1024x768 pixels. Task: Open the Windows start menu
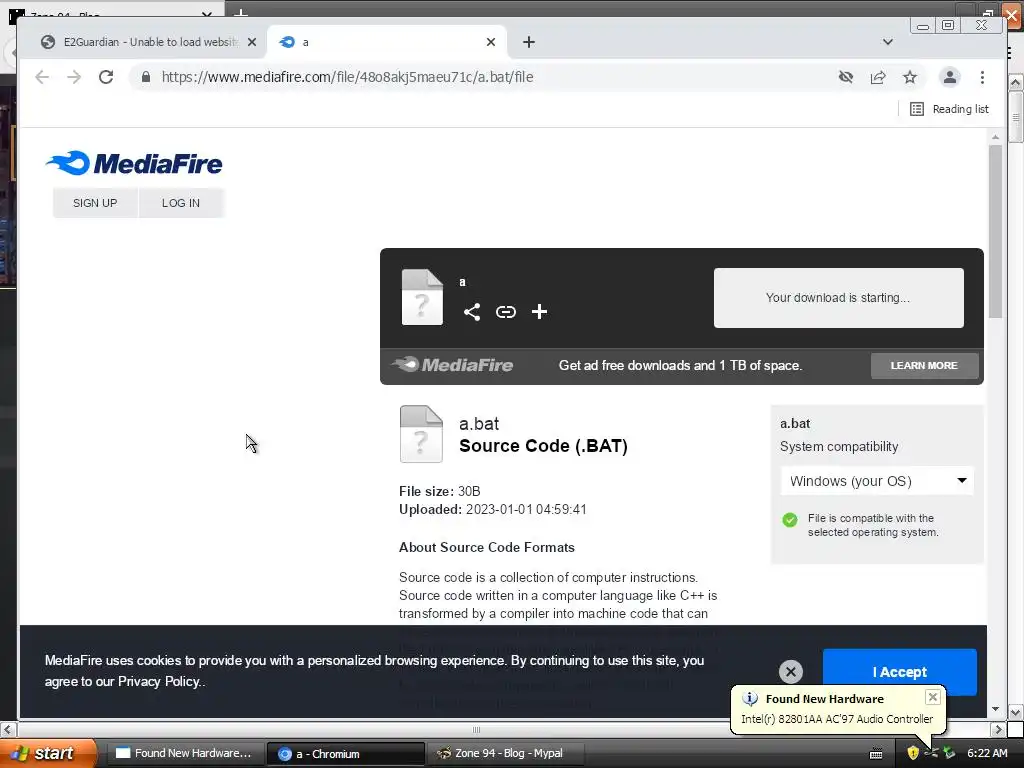coord(48,753)
